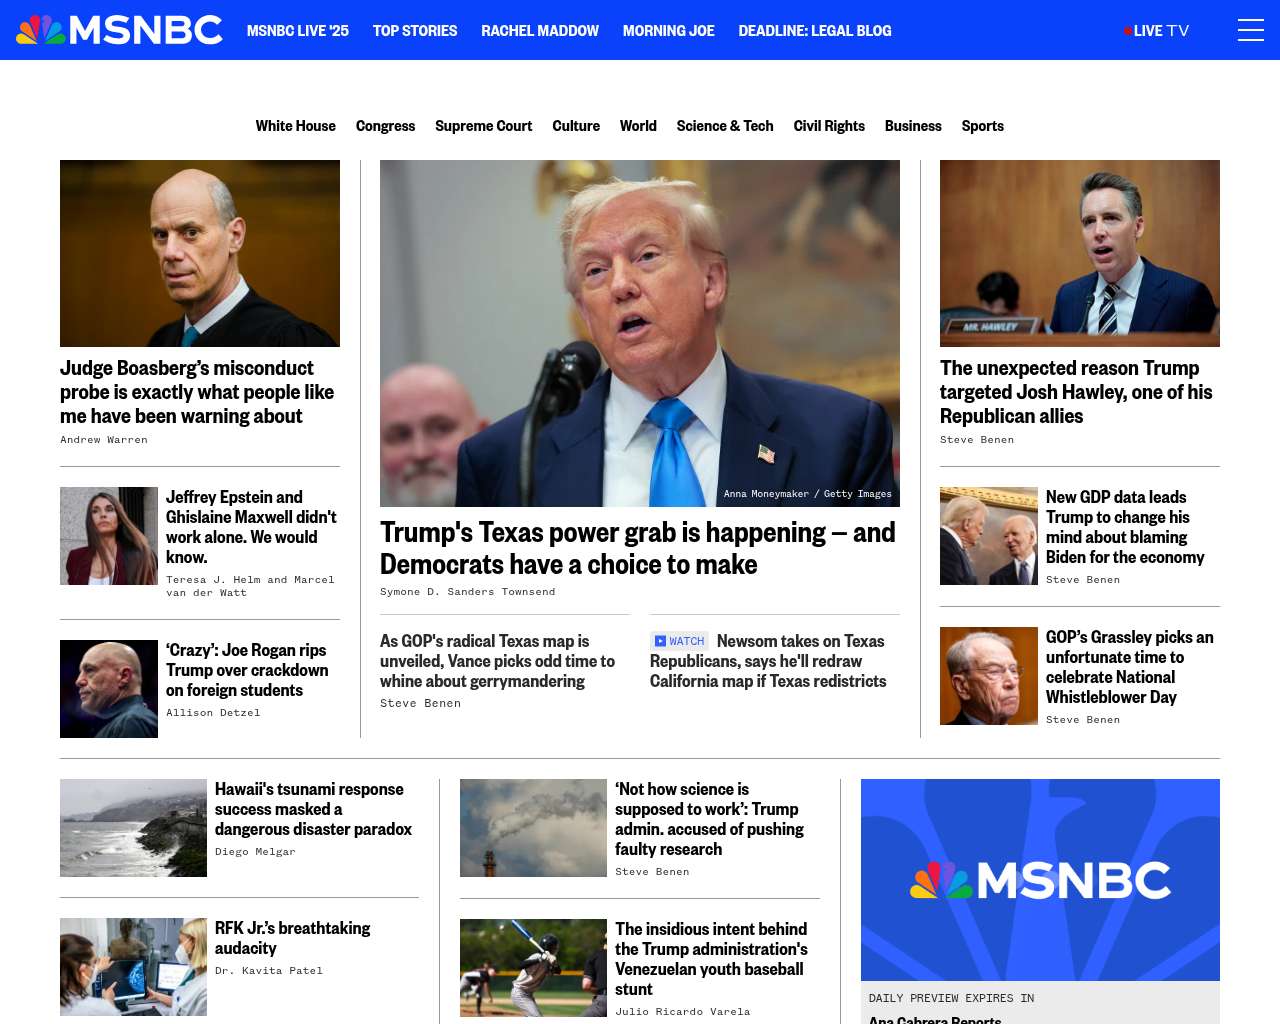Open MSNBC LIVE '25 nav item

tap(298, 31)
